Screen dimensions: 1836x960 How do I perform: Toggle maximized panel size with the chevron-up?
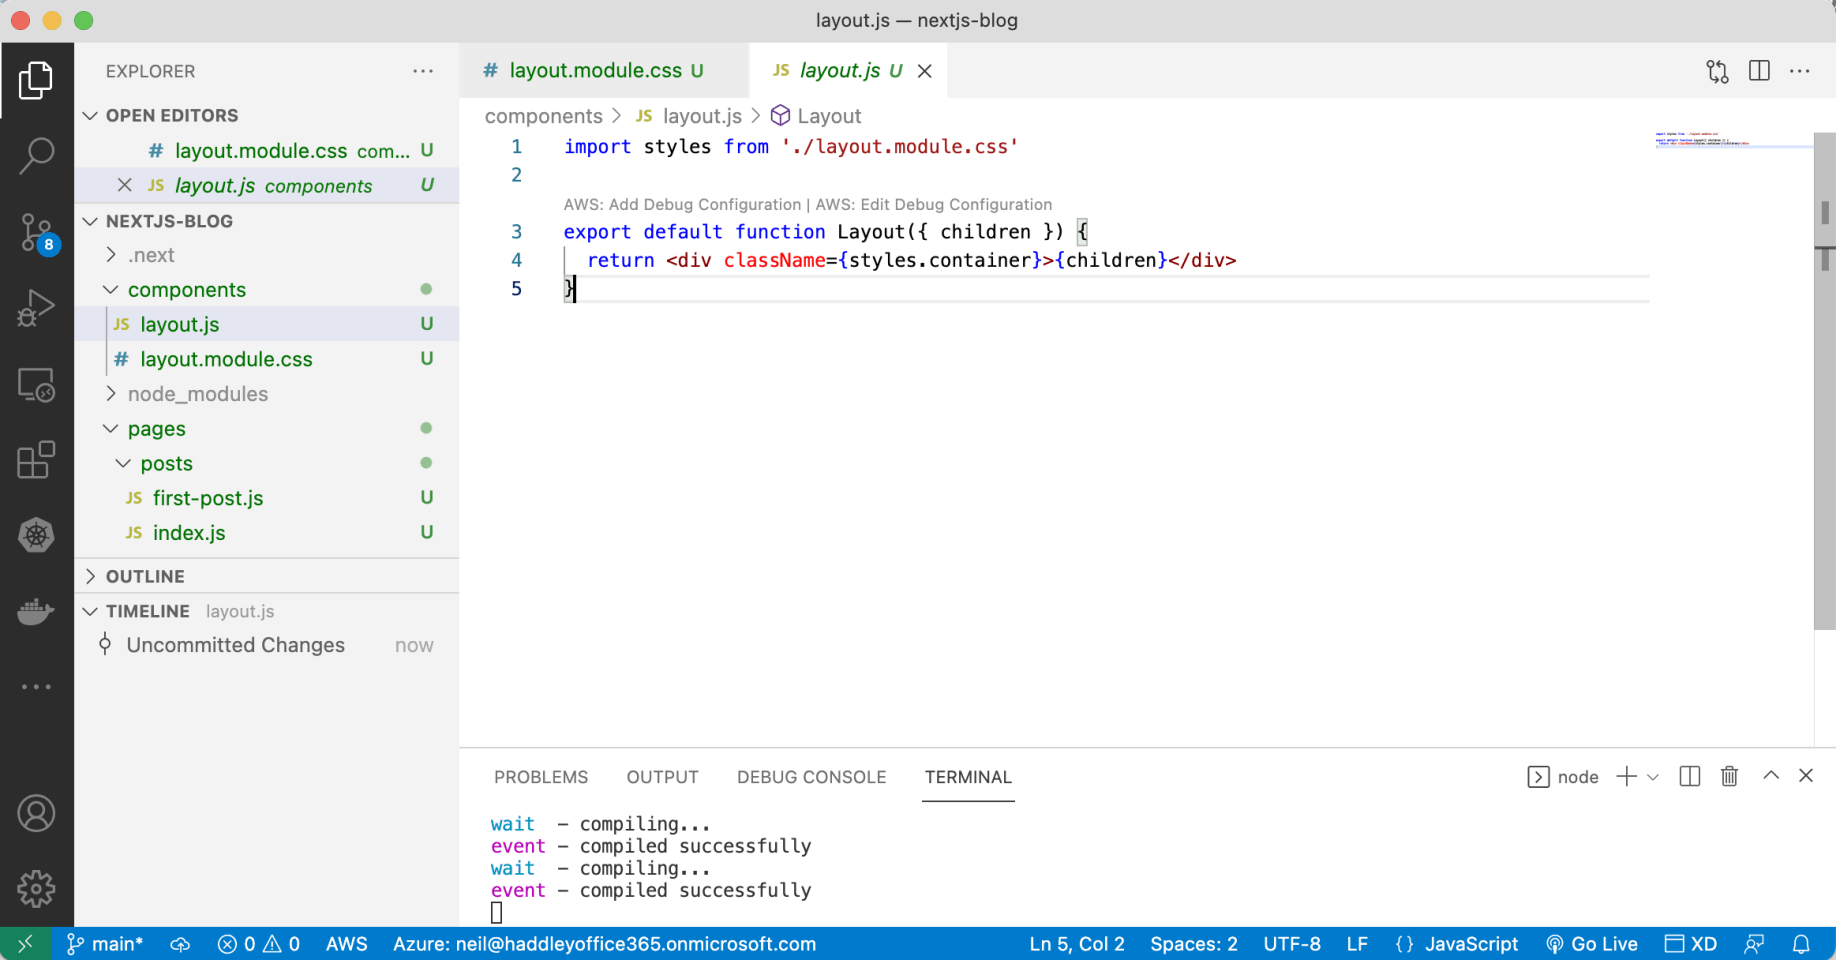coord(1771,776)
